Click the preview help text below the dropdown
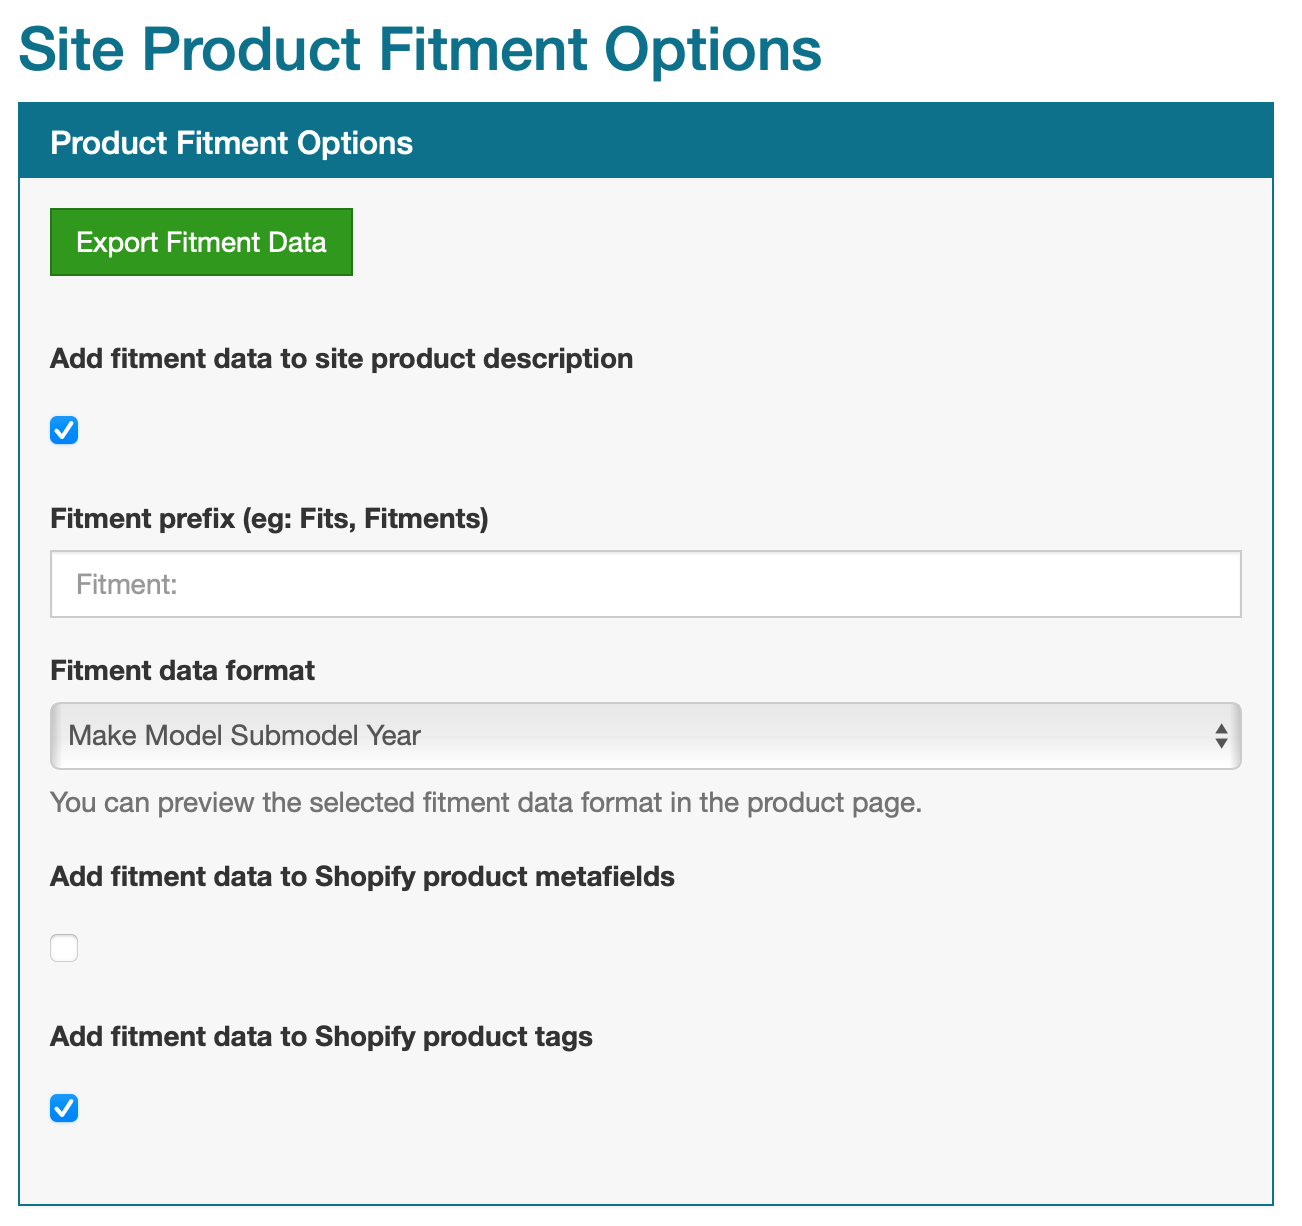The image size is (1302, 1226). [485, 803]
